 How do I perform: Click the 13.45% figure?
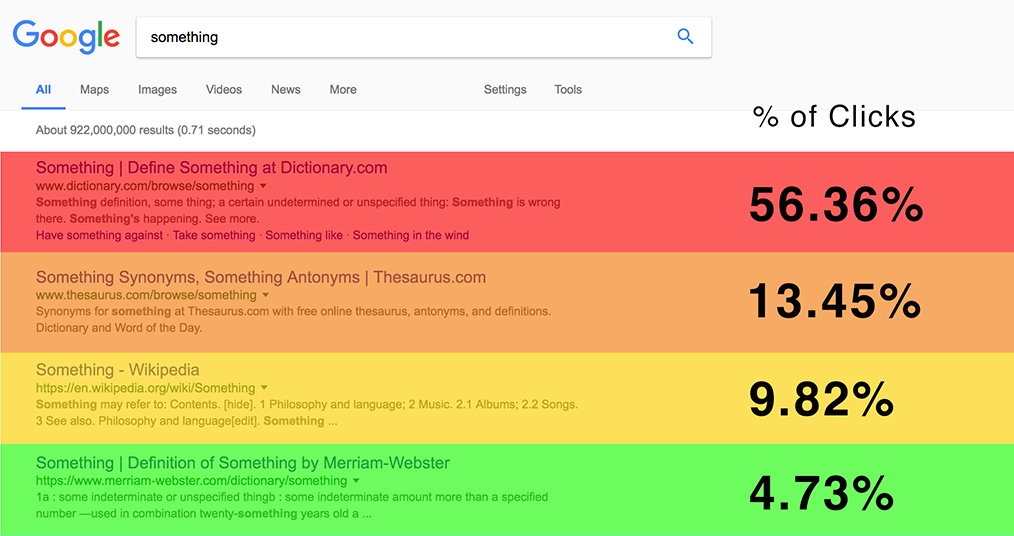[x=835, y=301]
